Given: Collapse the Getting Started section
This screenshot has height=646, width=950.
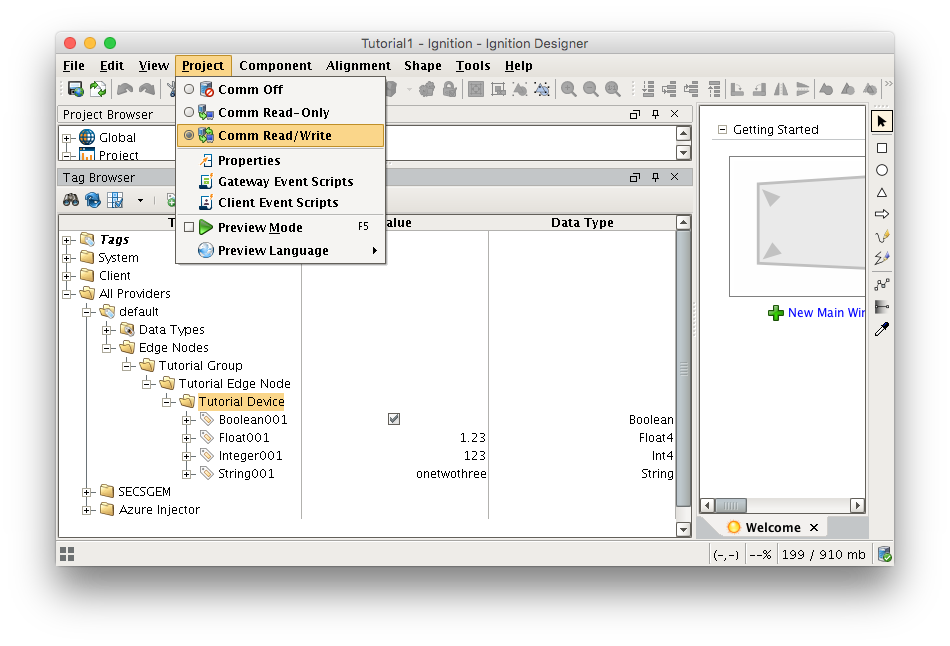Looking at the screenshot, I should pos(722,130).
